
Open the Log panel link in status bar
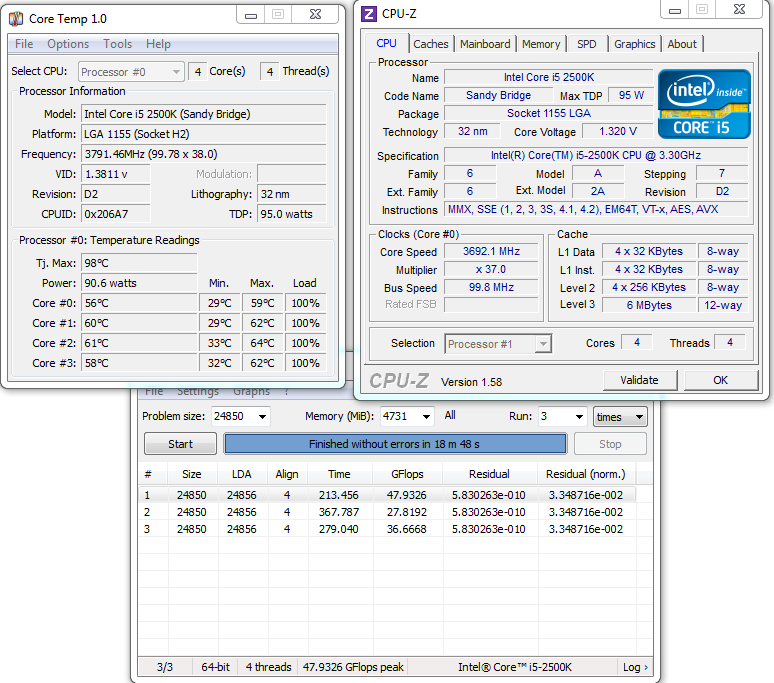coord(635,667)
